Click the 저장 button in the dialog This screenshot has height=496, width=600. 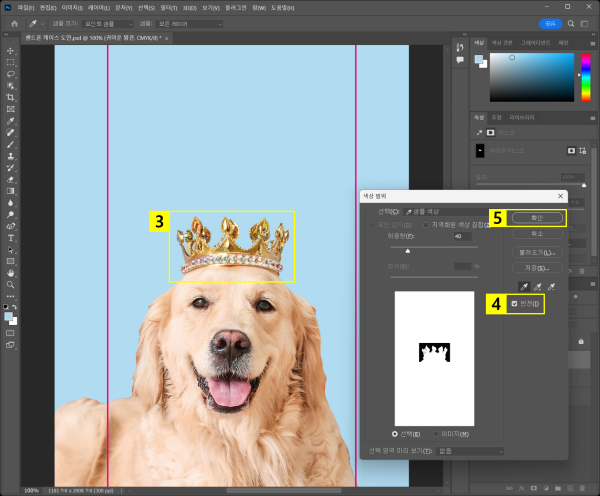tap(537, 268)
